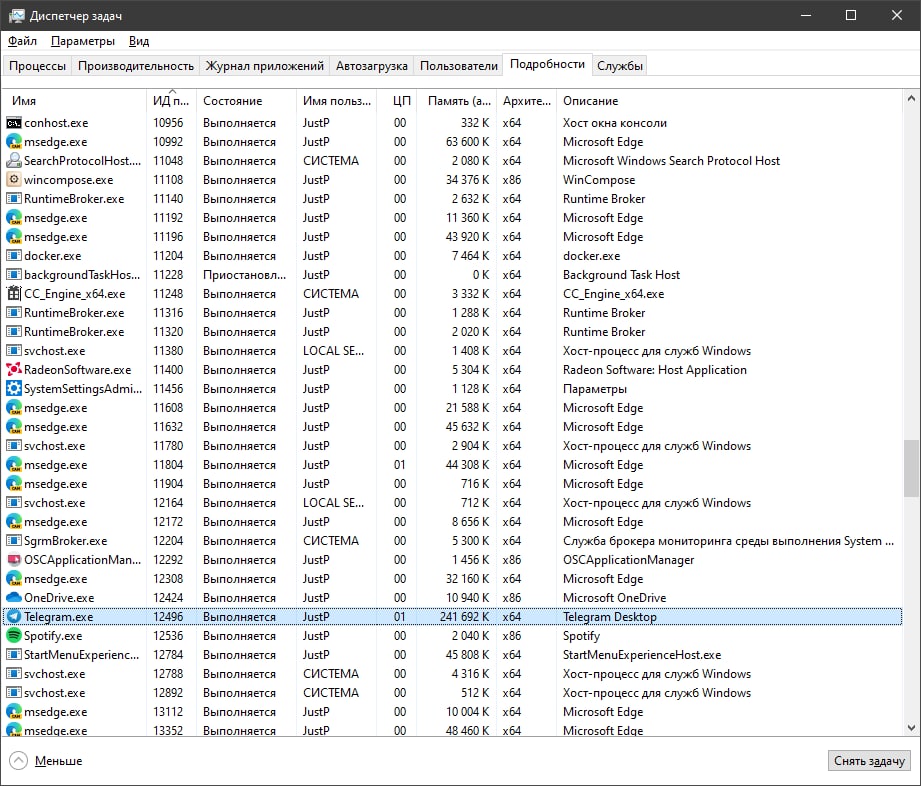The image size is (921, 786).
Task: Switch to the Процессы tab
Action: (38, 66)
